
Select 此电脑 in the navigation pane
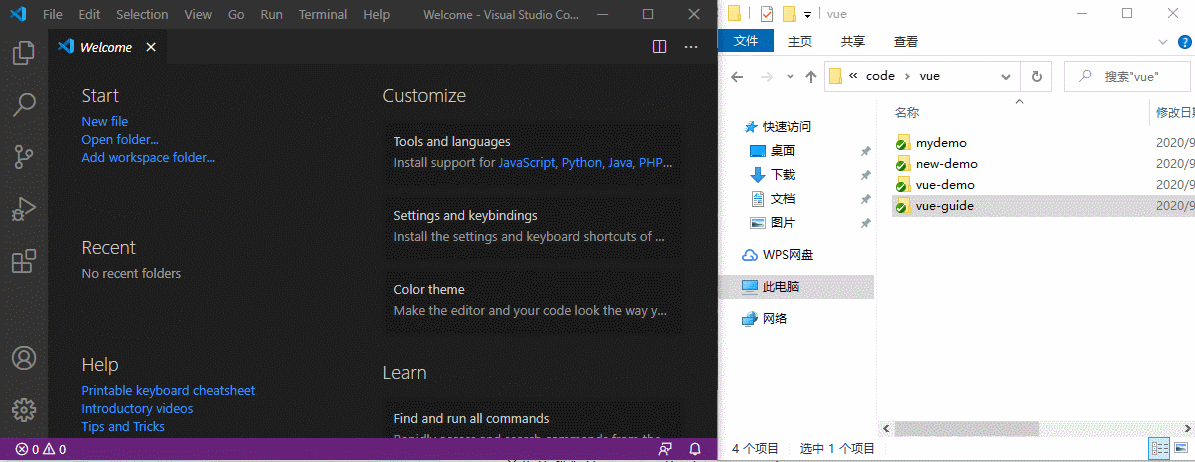(796, 287)
